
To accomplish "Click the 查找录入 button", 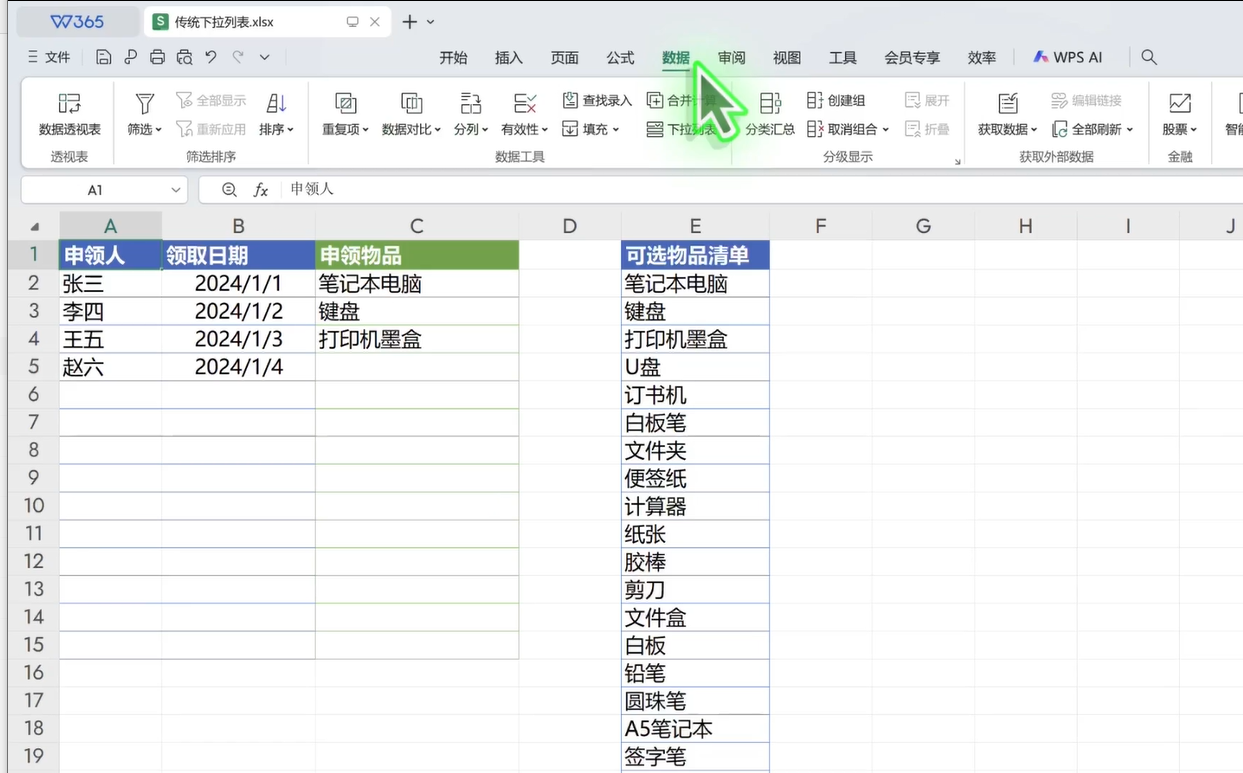I will tap(597, 100).
